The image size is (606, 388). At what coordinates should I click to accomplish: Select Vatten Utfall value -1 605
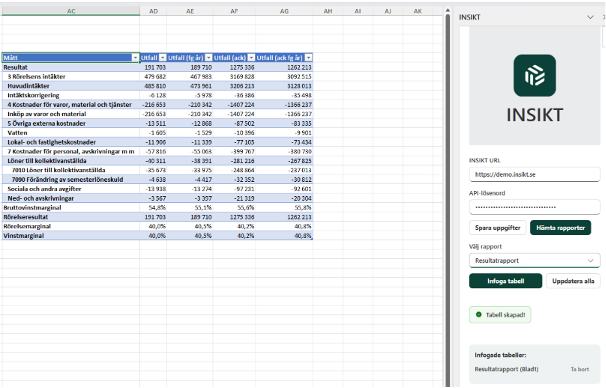pos(153,133)
